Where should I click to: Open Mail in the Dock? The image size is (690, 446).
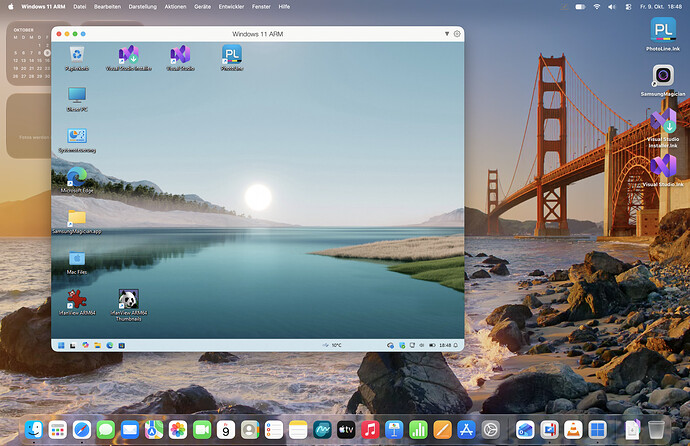[x=130, y=430]
